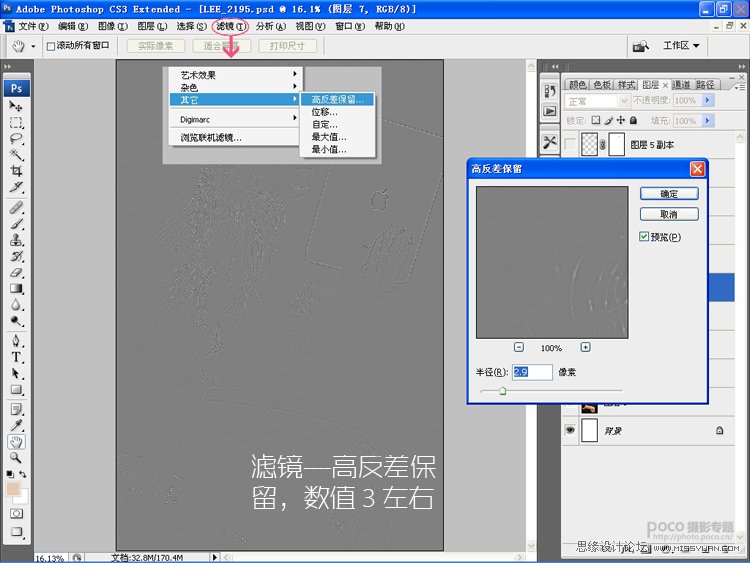
Task: Select the Rectangle shape tool
Action: coord(16,390)
